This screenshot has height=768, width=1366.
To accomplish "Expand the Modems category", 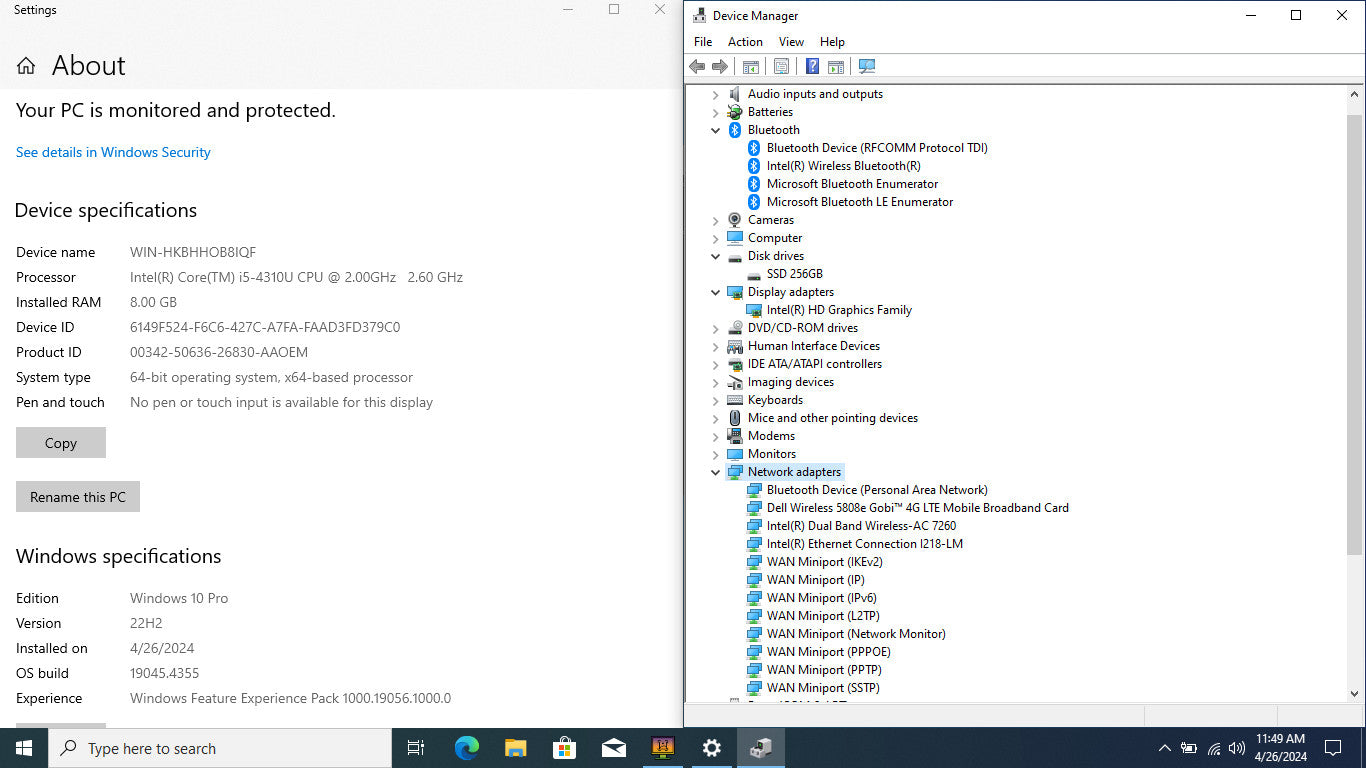I will pos(715,436).
